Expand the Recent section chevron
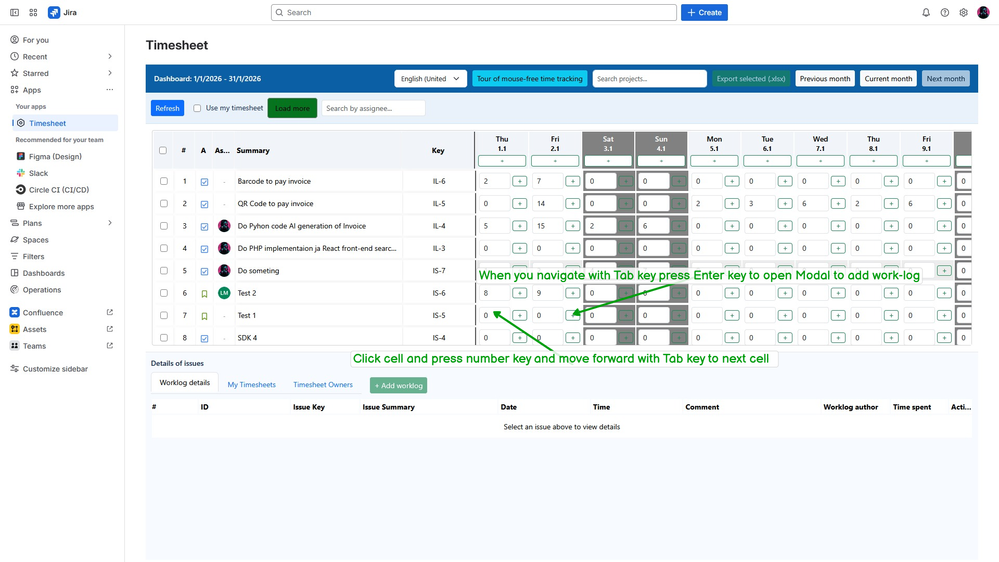This screenshot has height=562, width=999. (x=110, y=57)
